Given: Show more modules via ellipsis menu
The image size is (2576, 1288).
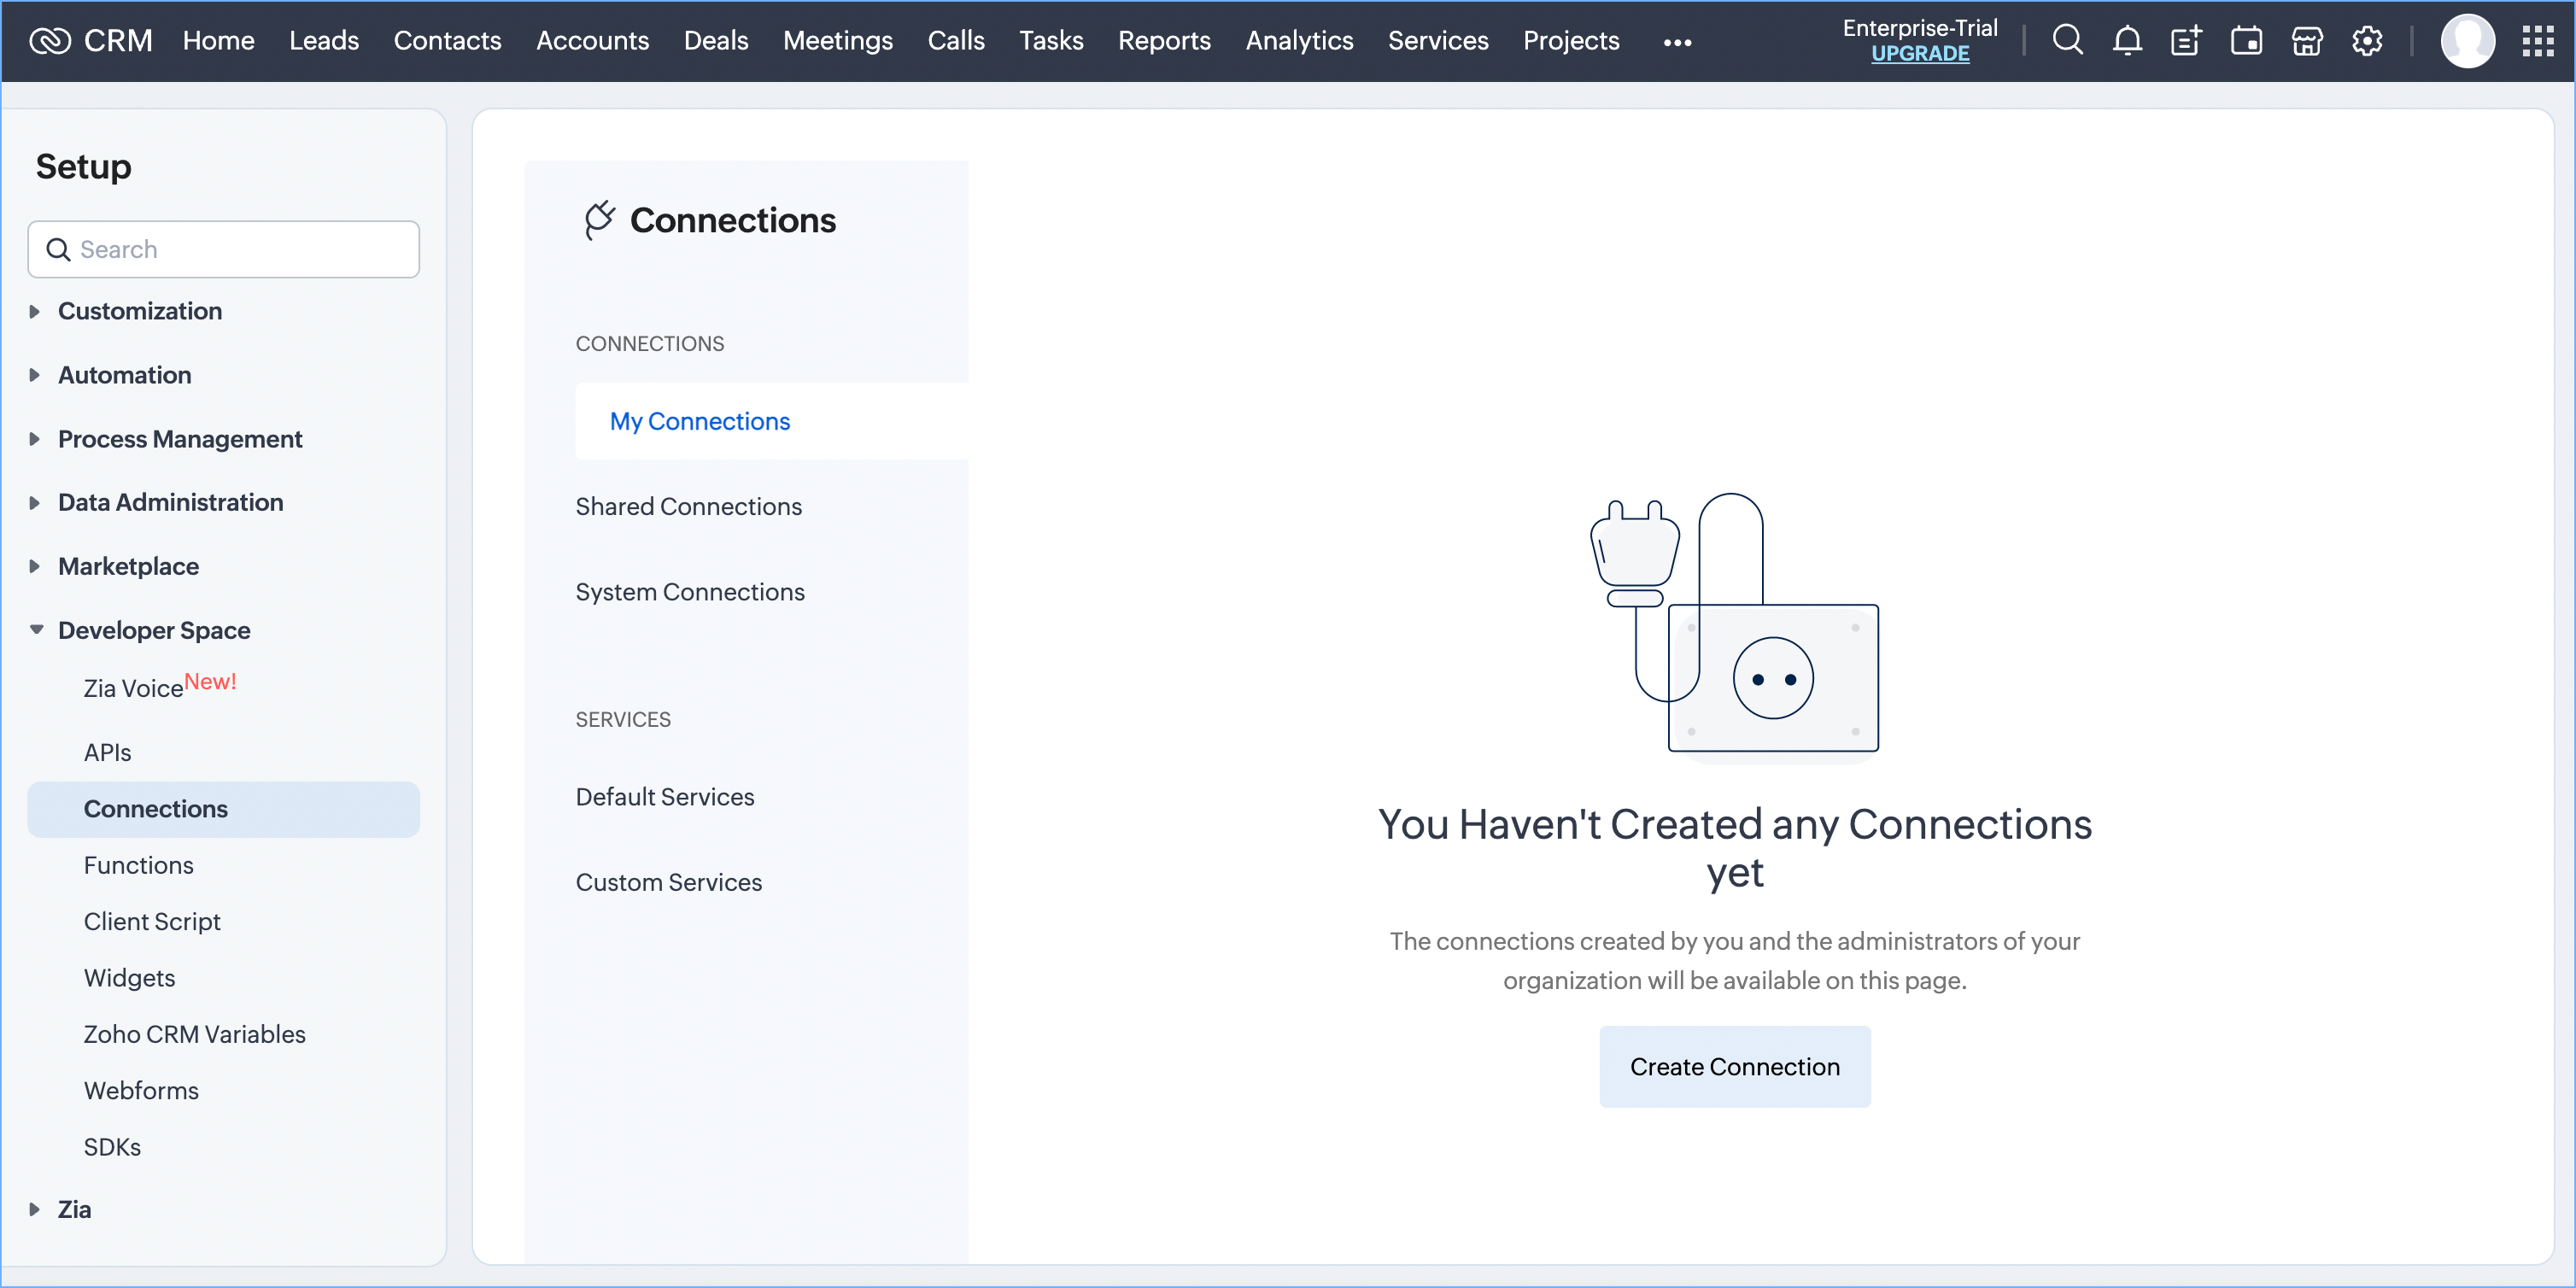Looking at the screenshot, I should pyautogui.click(x=1677, y=42).
